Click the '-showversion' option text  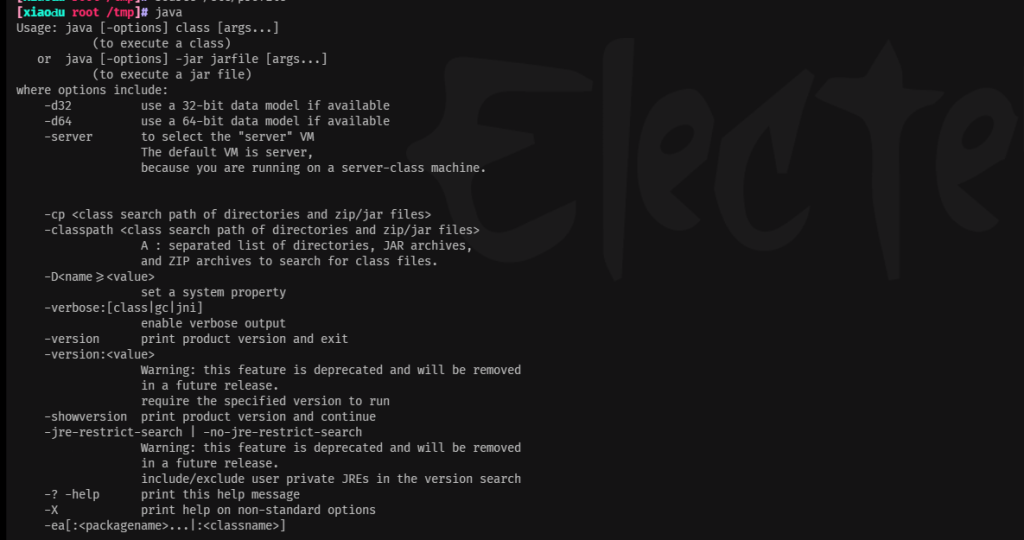(86, 417)
